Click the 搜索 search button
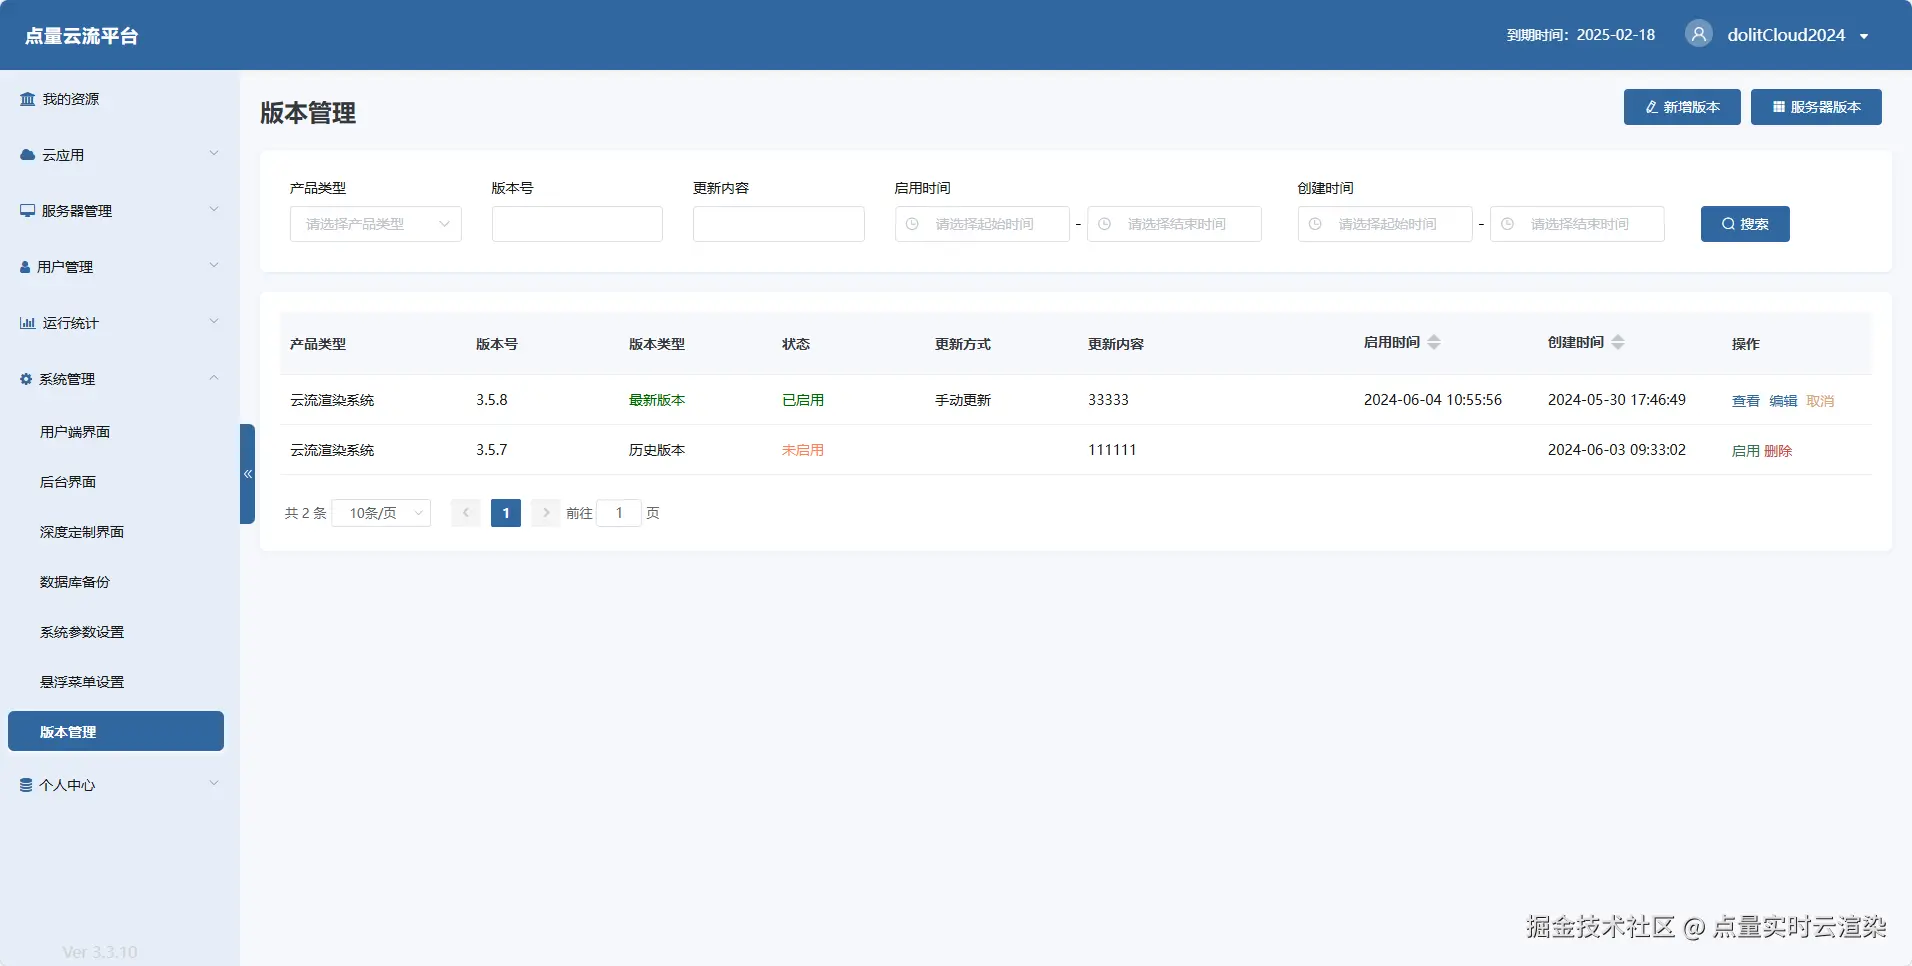The image size is (1912, 966). 1745,224
